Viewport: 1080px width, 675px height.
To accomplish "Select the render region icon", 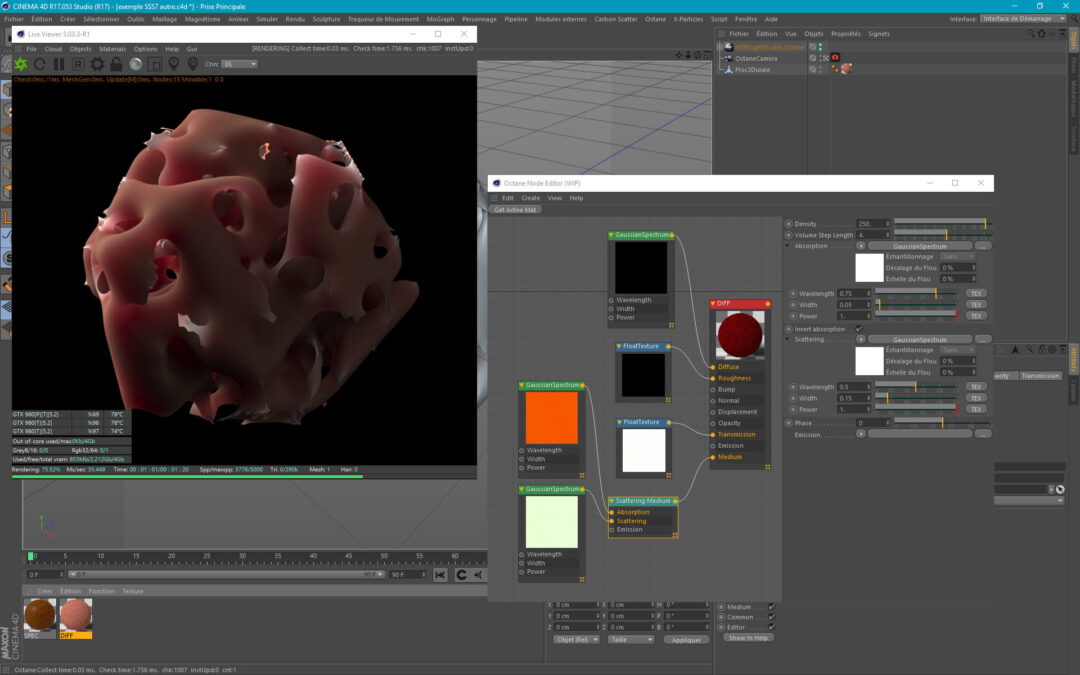I will tap(154, 64).
